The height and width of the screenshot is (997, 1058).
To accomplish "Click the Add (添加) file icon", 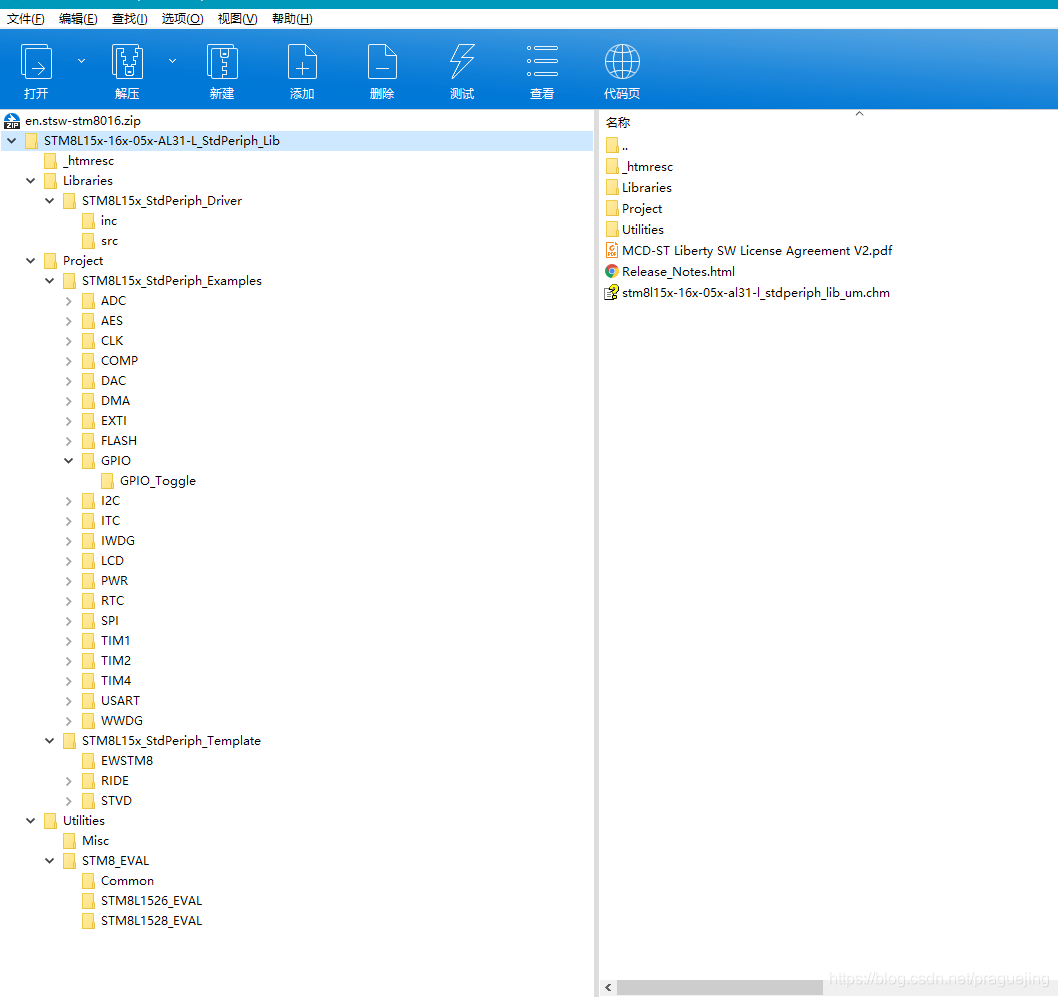I will point(302,62).
